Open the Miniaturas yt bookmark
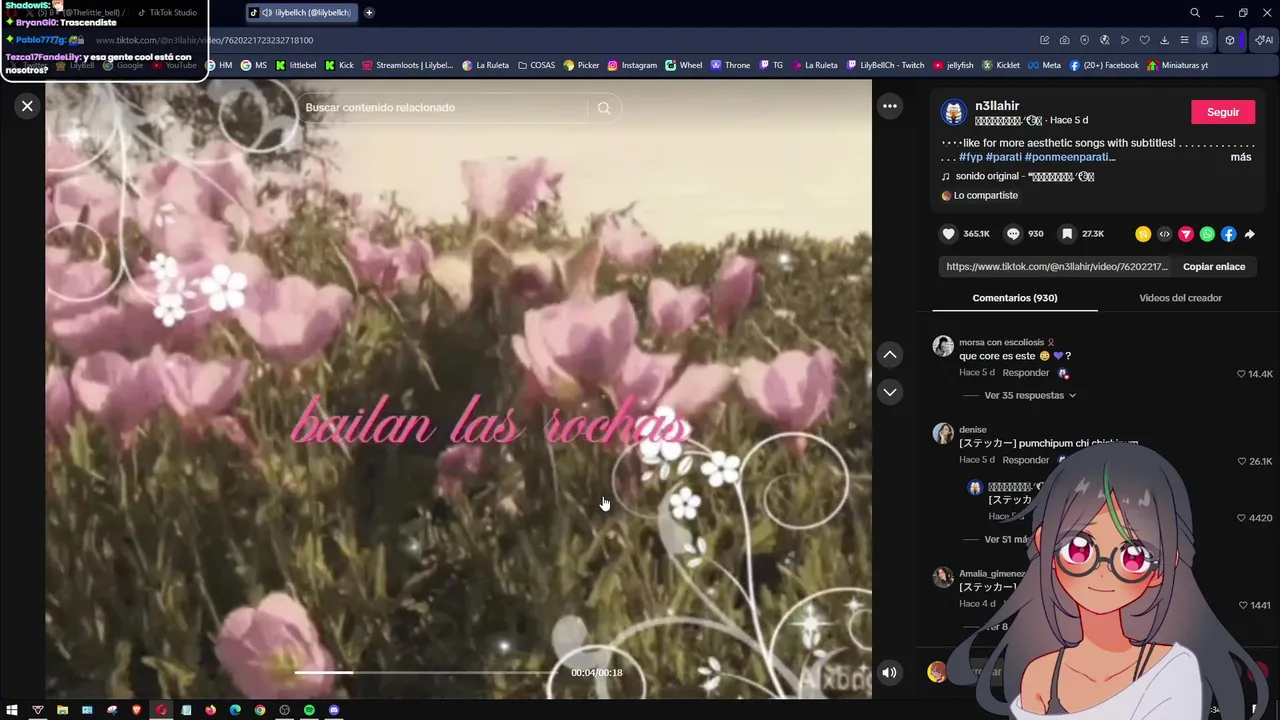The height and width of the screenshot is (720, 1280). pyautogui.click(x=1177, y=65)
